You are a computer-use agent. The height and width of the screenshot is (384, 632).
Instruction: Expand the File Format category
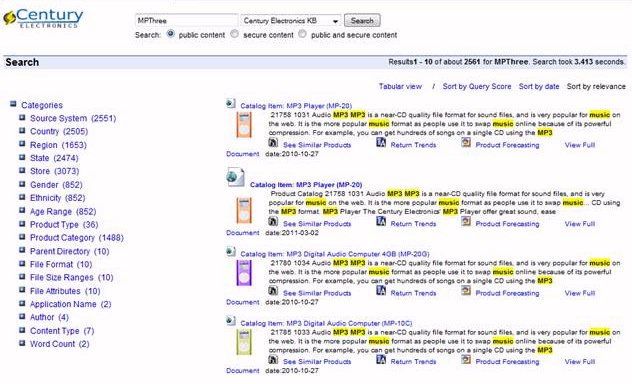click(22, 264)
